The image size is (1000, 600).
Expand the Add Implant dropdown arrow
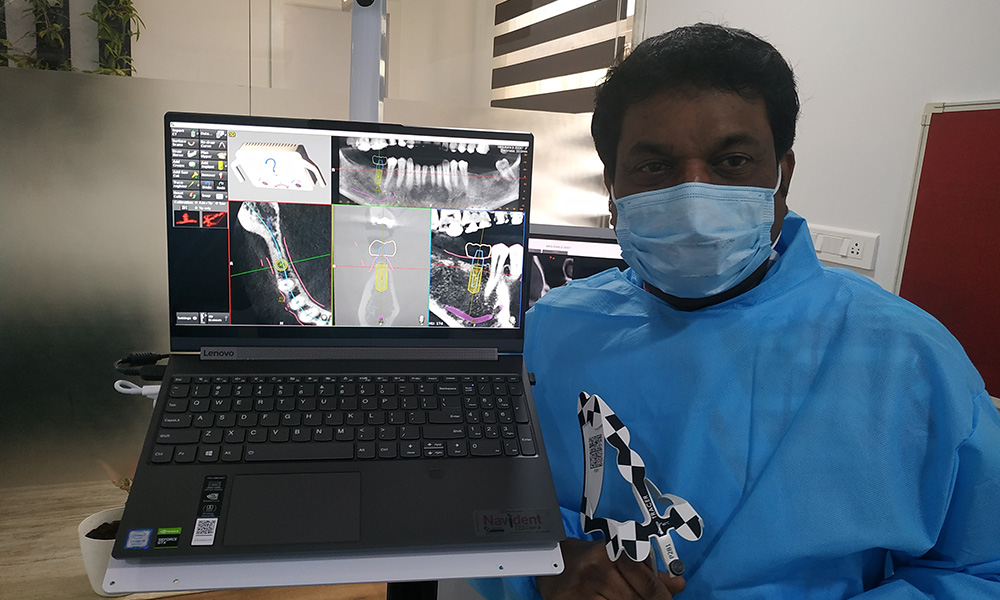[226, 166]
